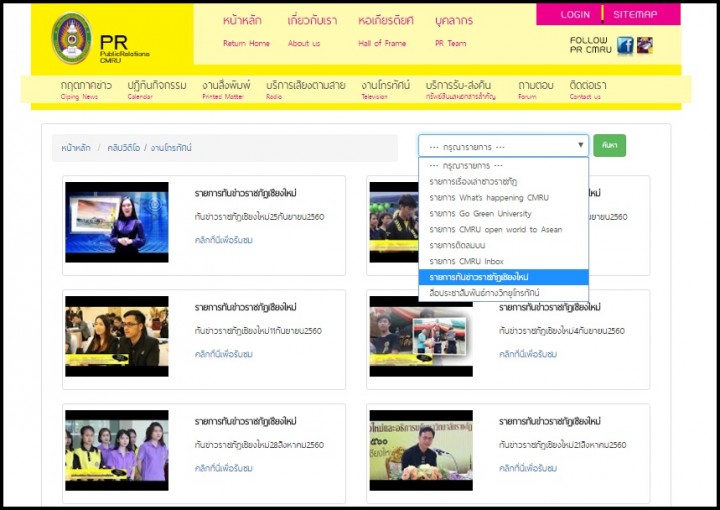Screen dimensions: 720x510
Task: Click watch link for 4 กันยายน 2560 video
Action: click(x=528, y=354)
